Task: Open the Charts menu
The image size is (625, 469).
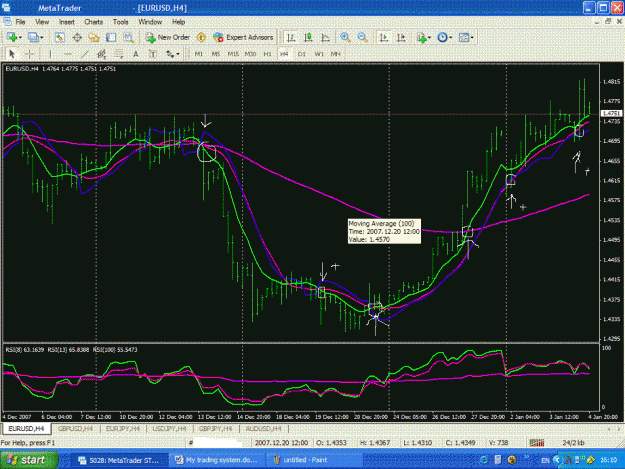Action: coord(93,22)
